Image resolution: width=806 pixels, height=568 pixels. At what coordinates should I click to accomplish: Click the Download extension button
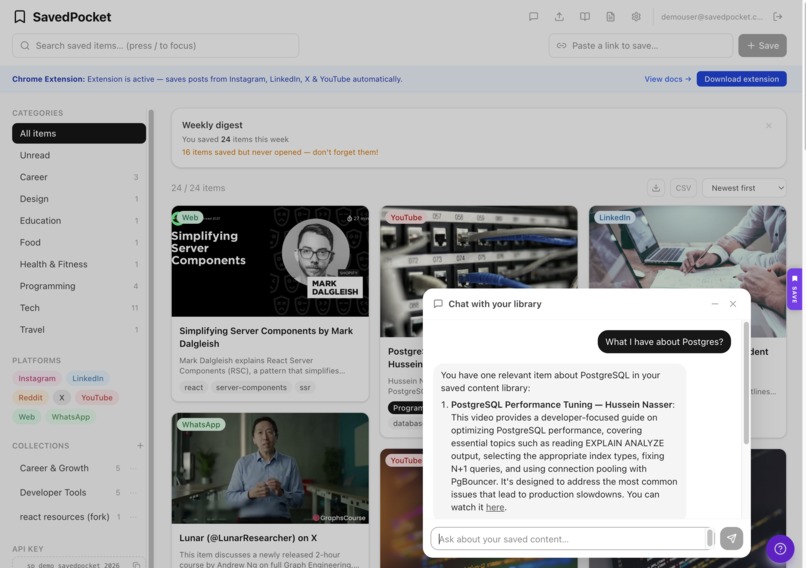pos(741,79)
